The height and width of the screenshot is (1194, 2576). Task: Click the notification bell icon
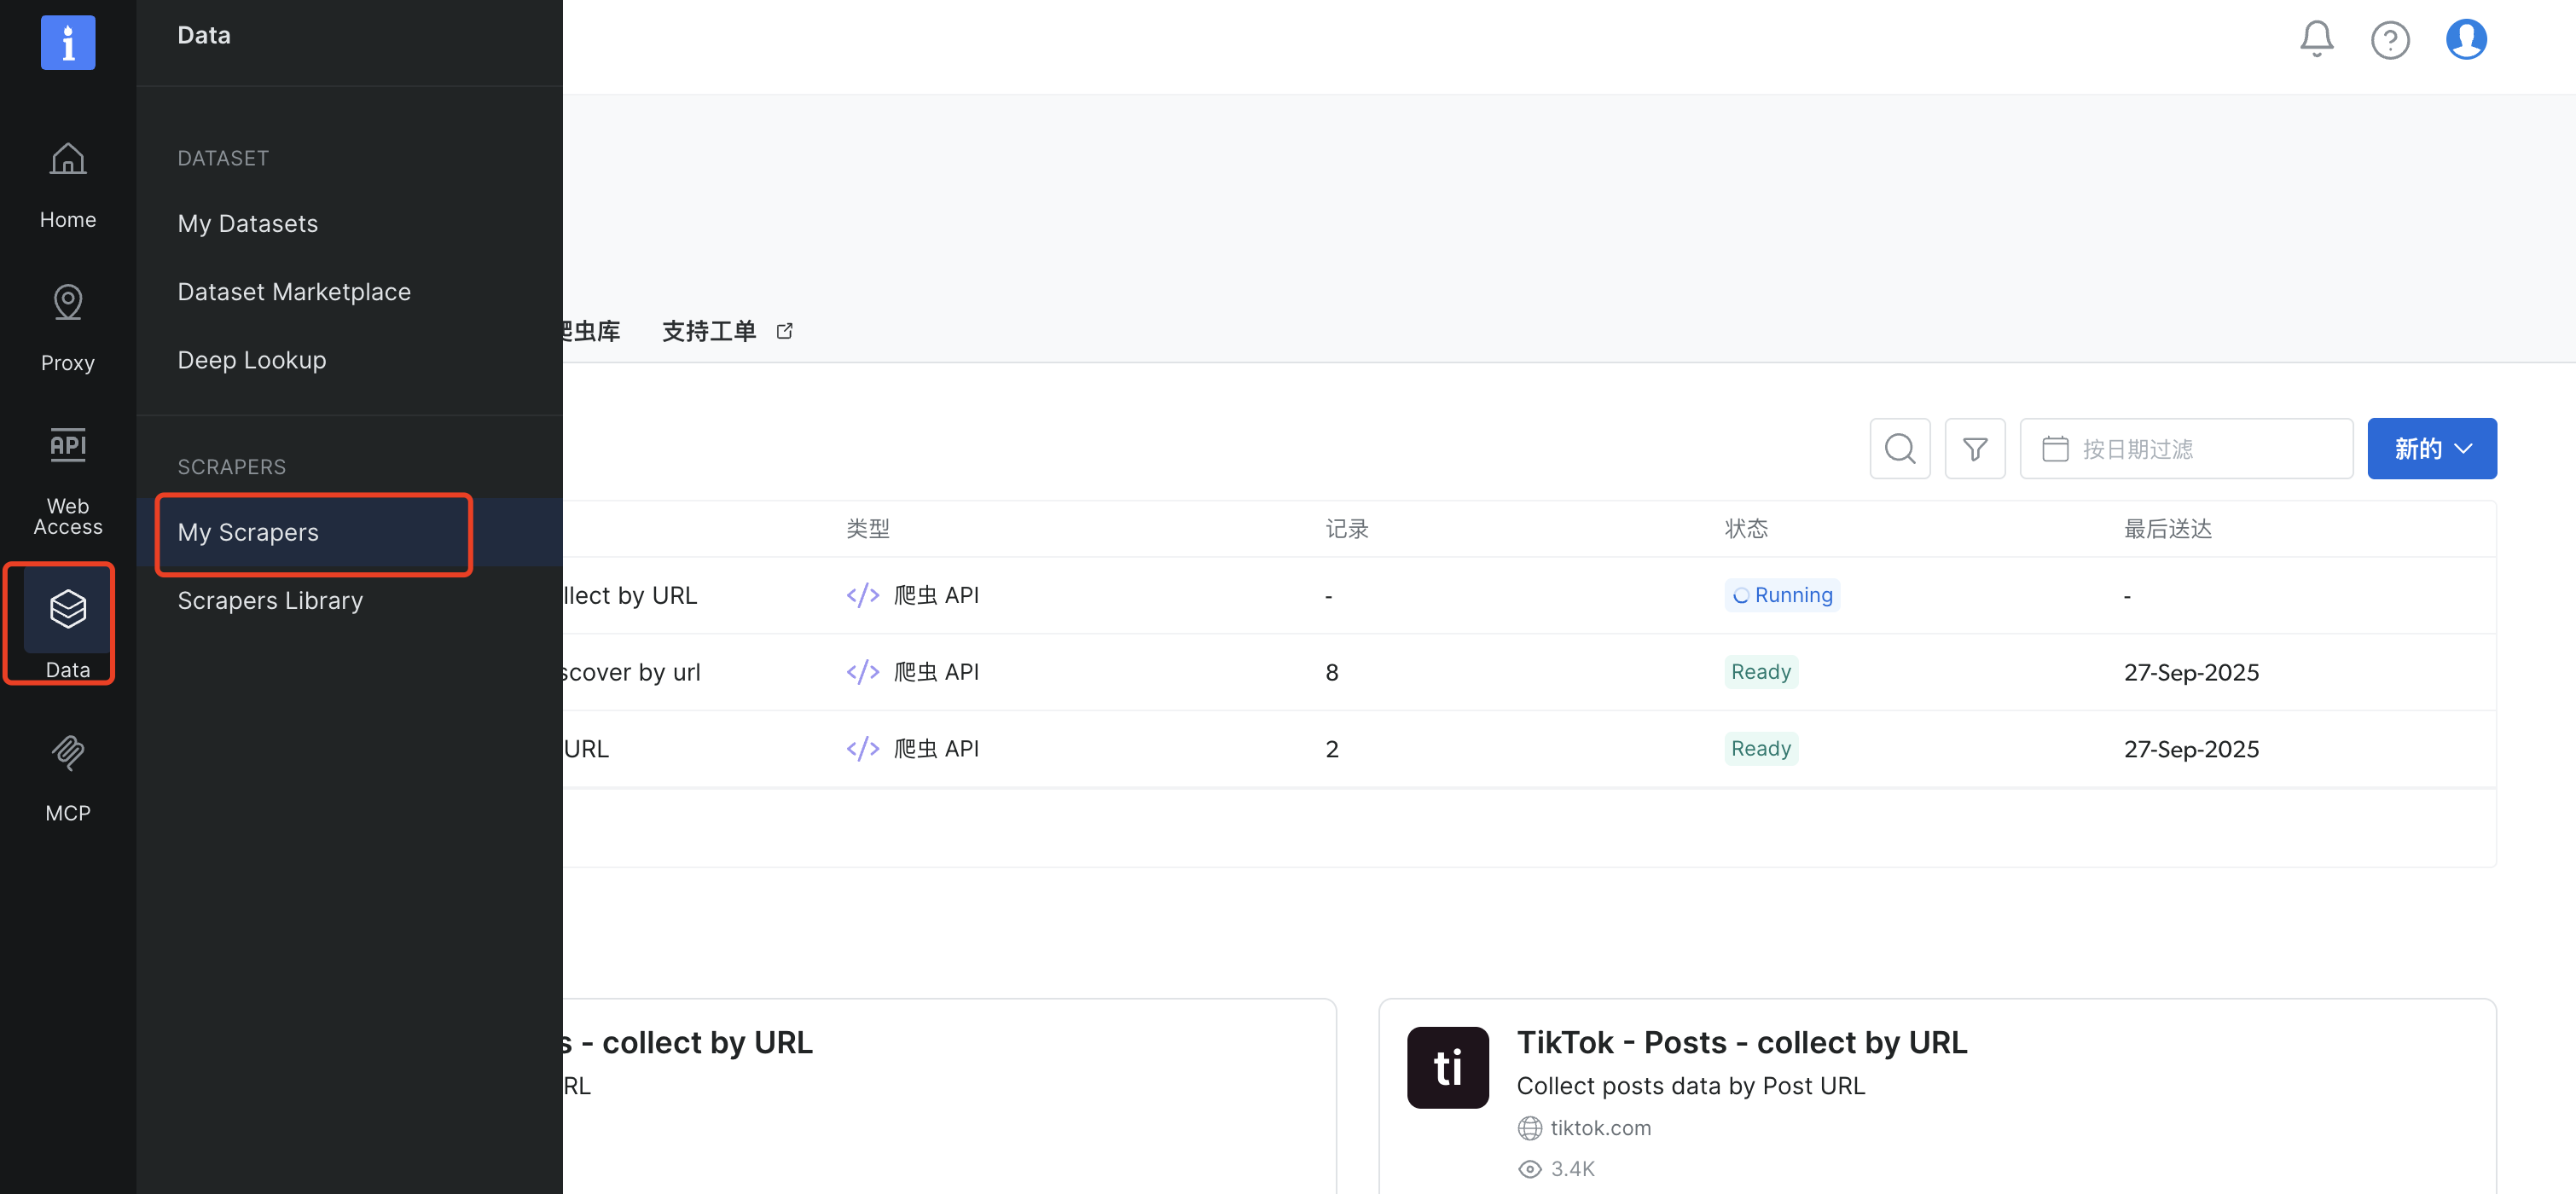pyautogui.click(x=2316, y=39)
